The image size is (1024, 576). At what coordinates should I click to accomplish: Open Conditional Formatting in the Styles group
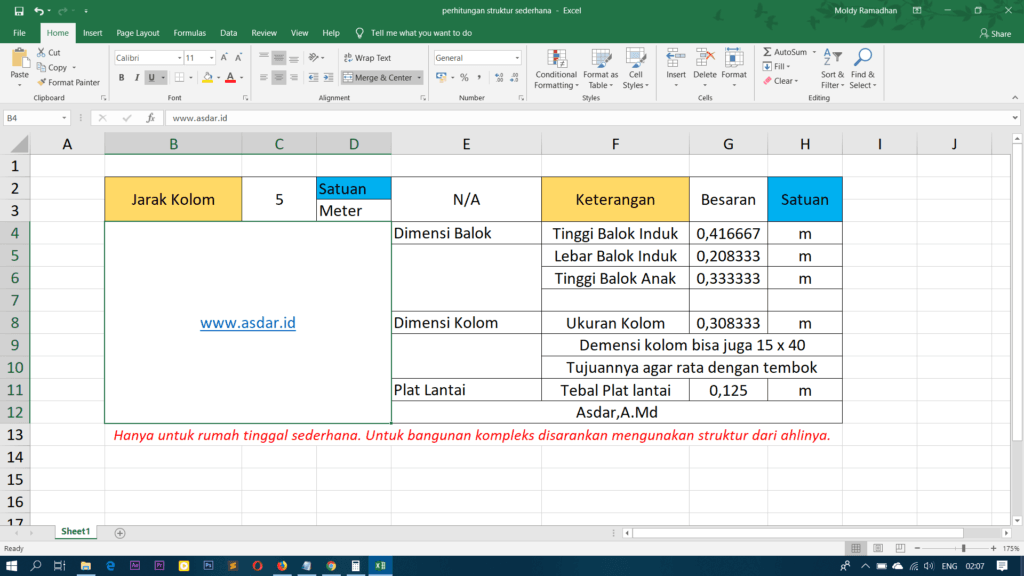click(x=555, y=67)
